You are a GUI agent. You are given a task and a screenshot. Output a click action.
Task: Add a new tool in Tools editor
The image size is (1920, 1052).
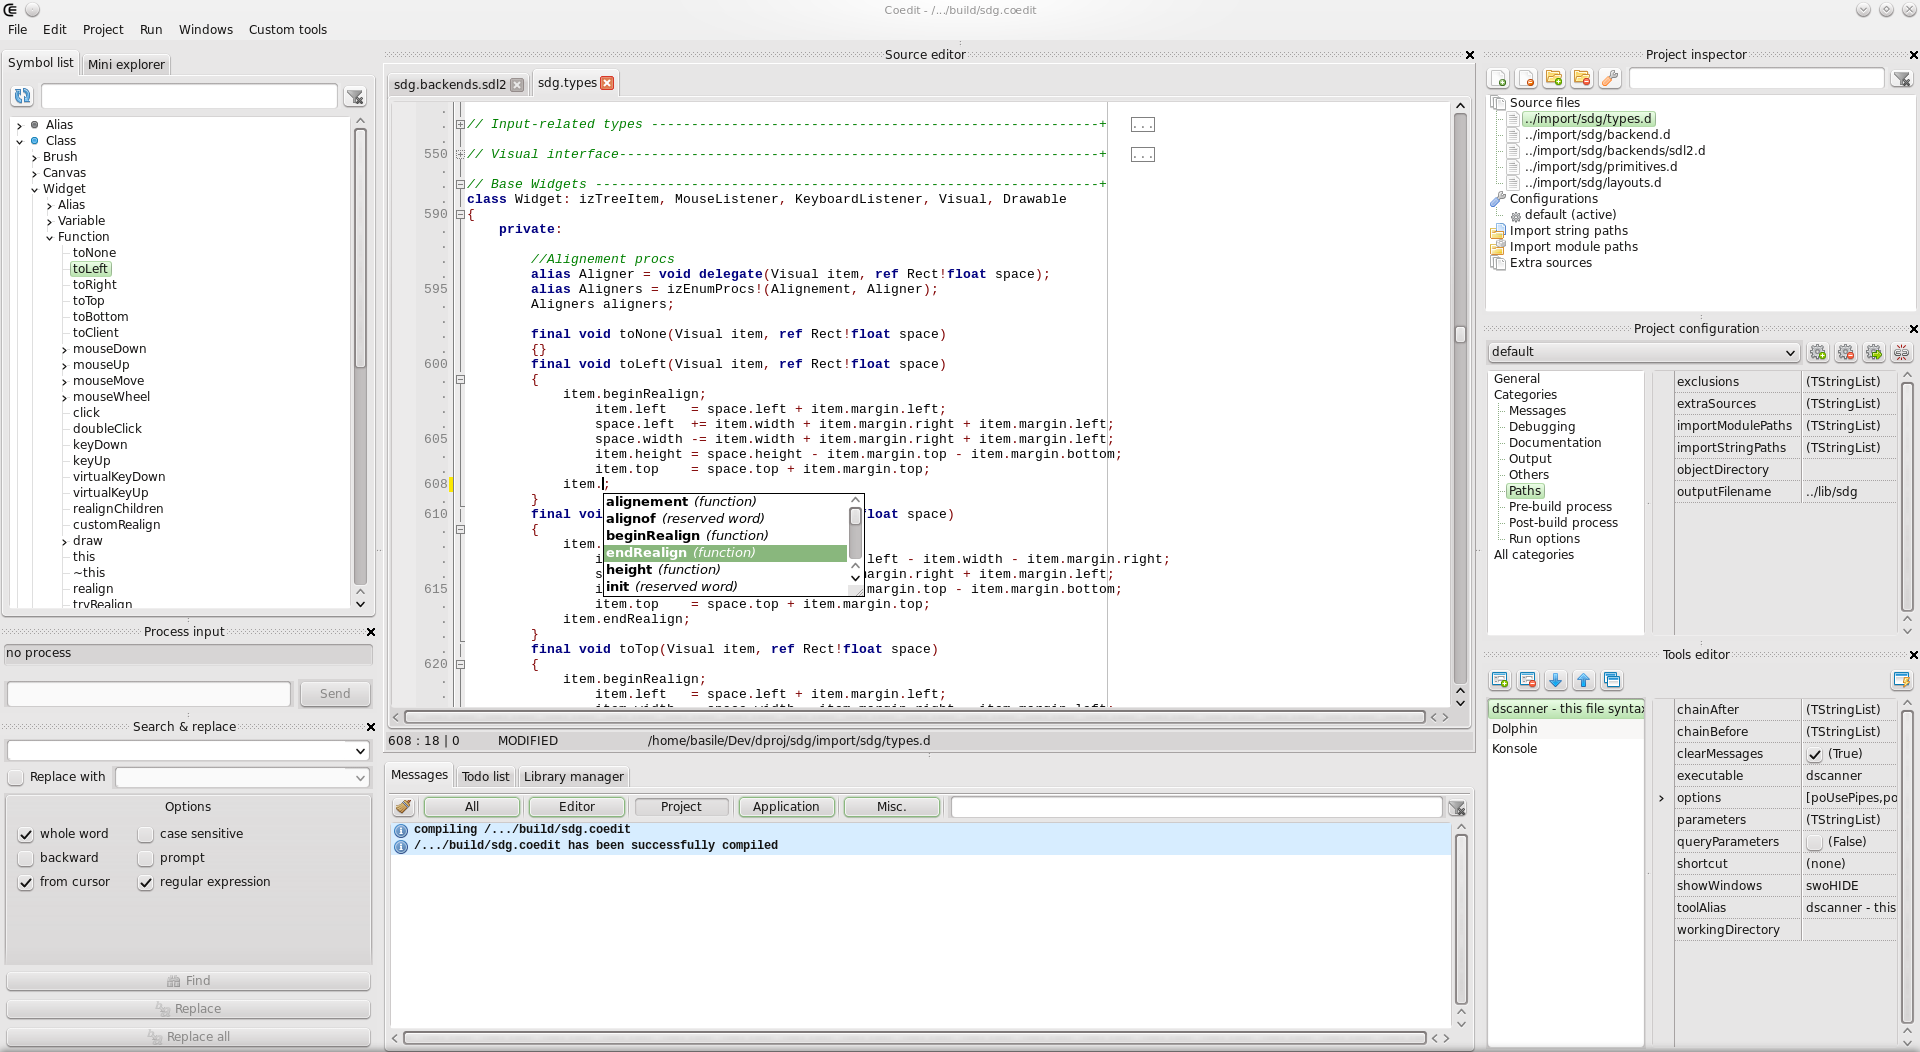[x=1500, y=681]
